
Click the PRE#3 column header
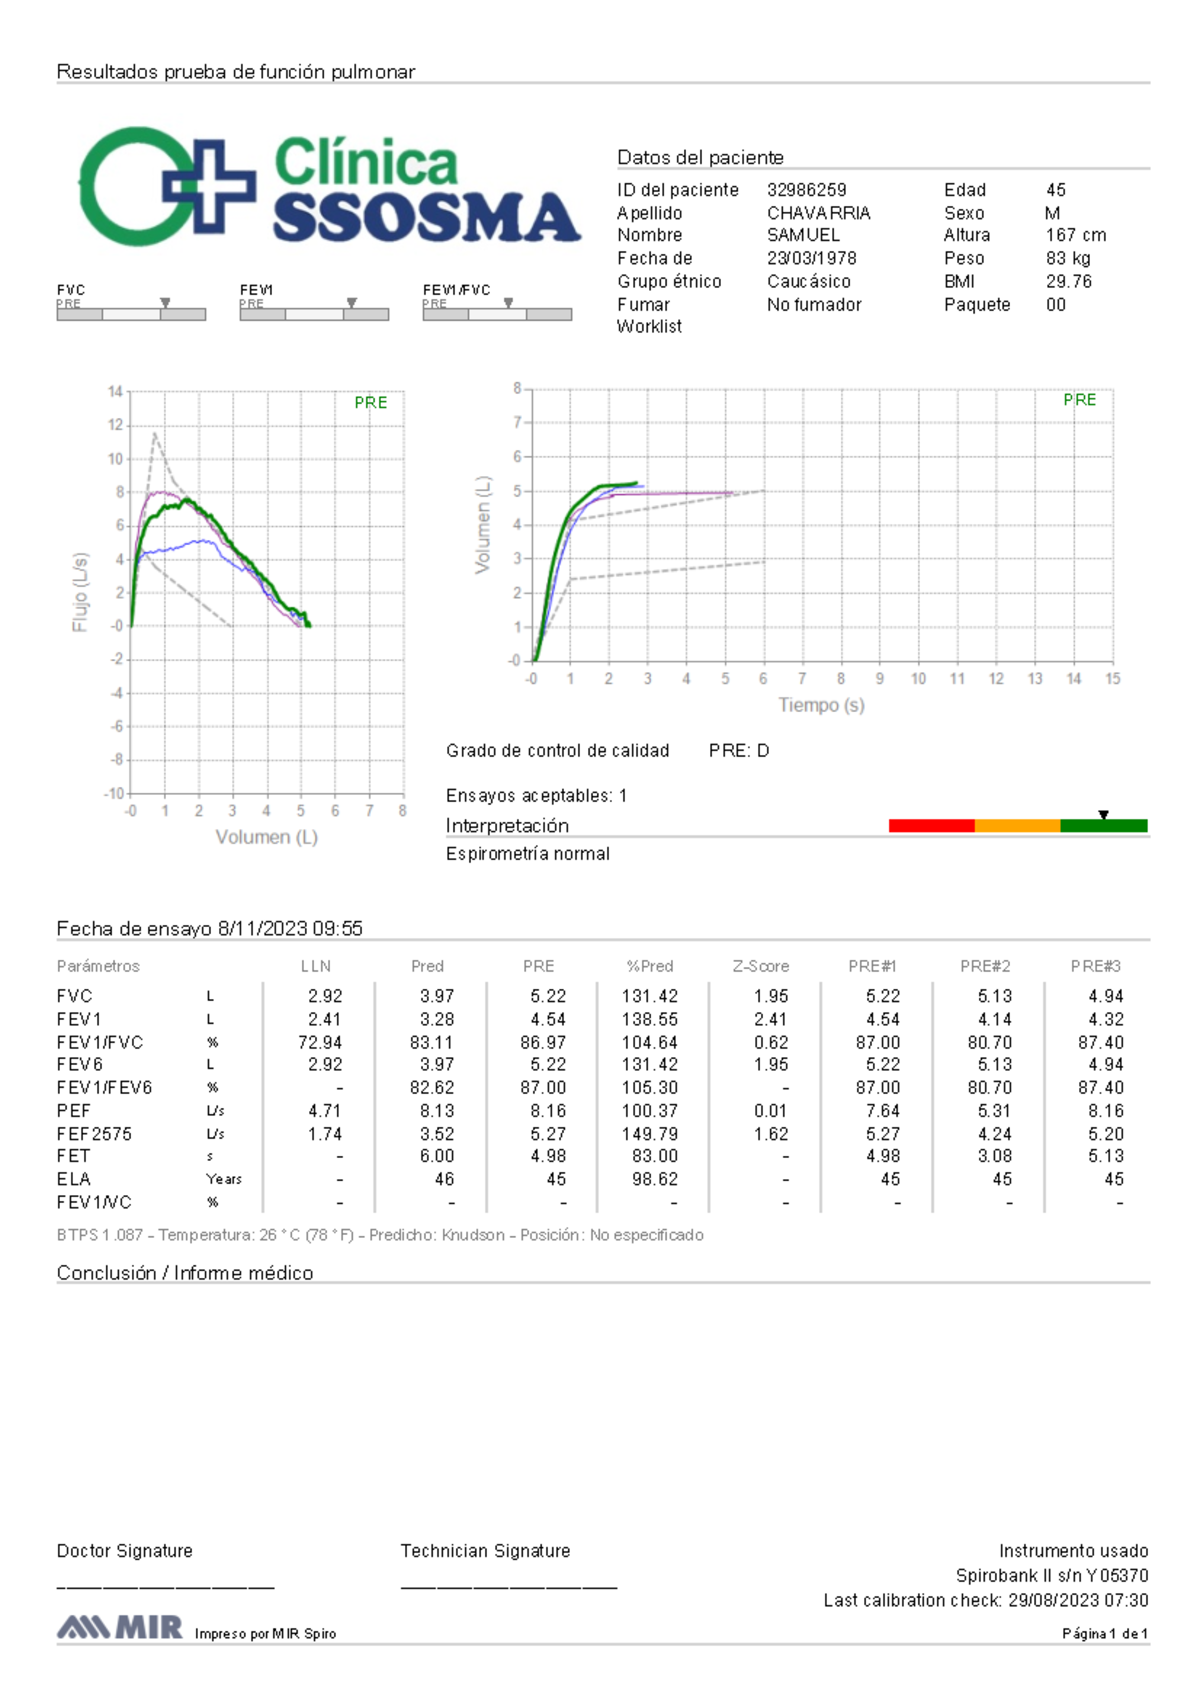tap(1096, 966)
